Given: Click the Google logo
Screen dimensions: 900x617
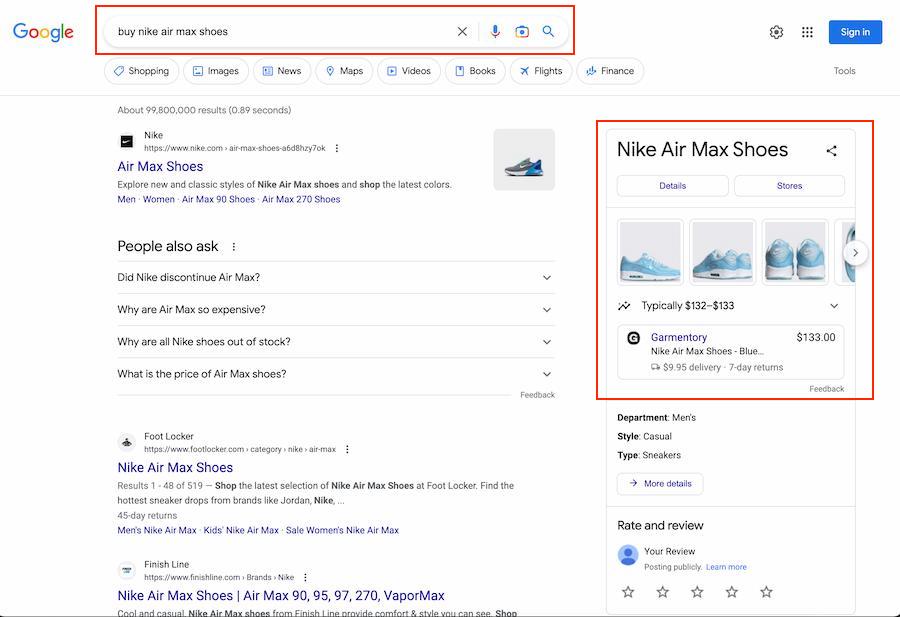Looking at the screenshot, I should 43,32.
